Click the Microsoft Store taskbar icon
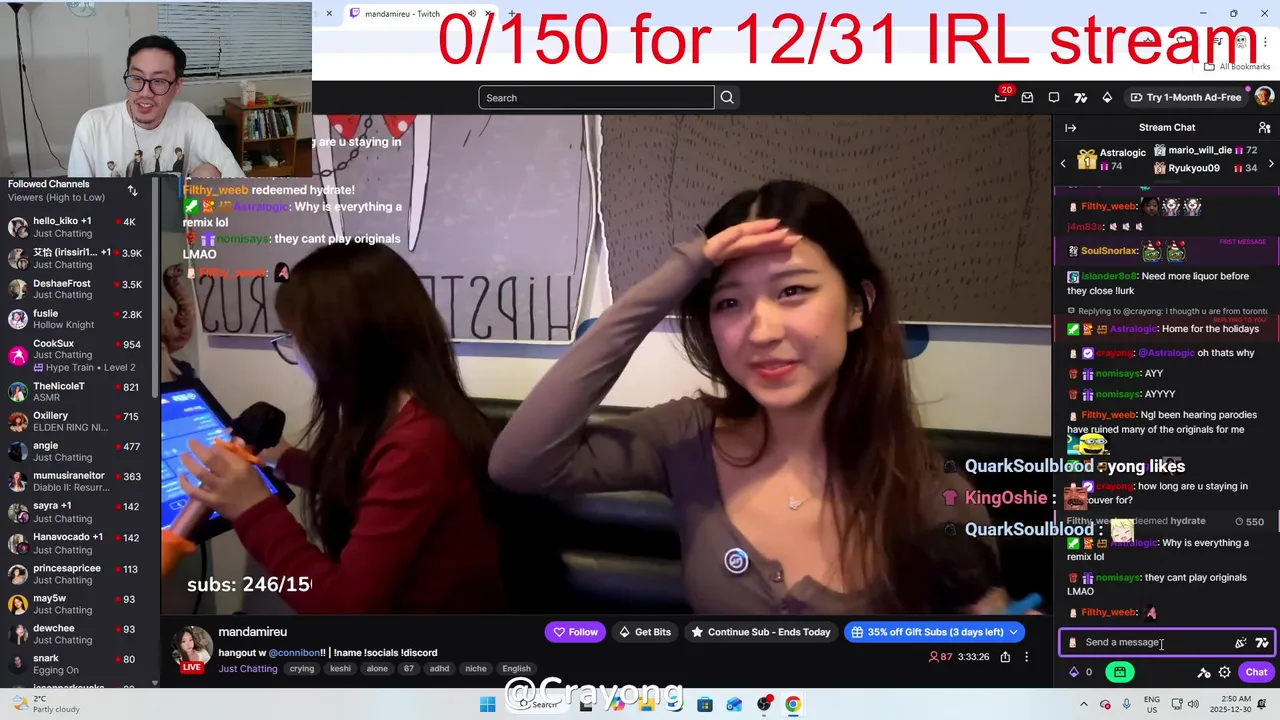 click(x=705, y=704)
